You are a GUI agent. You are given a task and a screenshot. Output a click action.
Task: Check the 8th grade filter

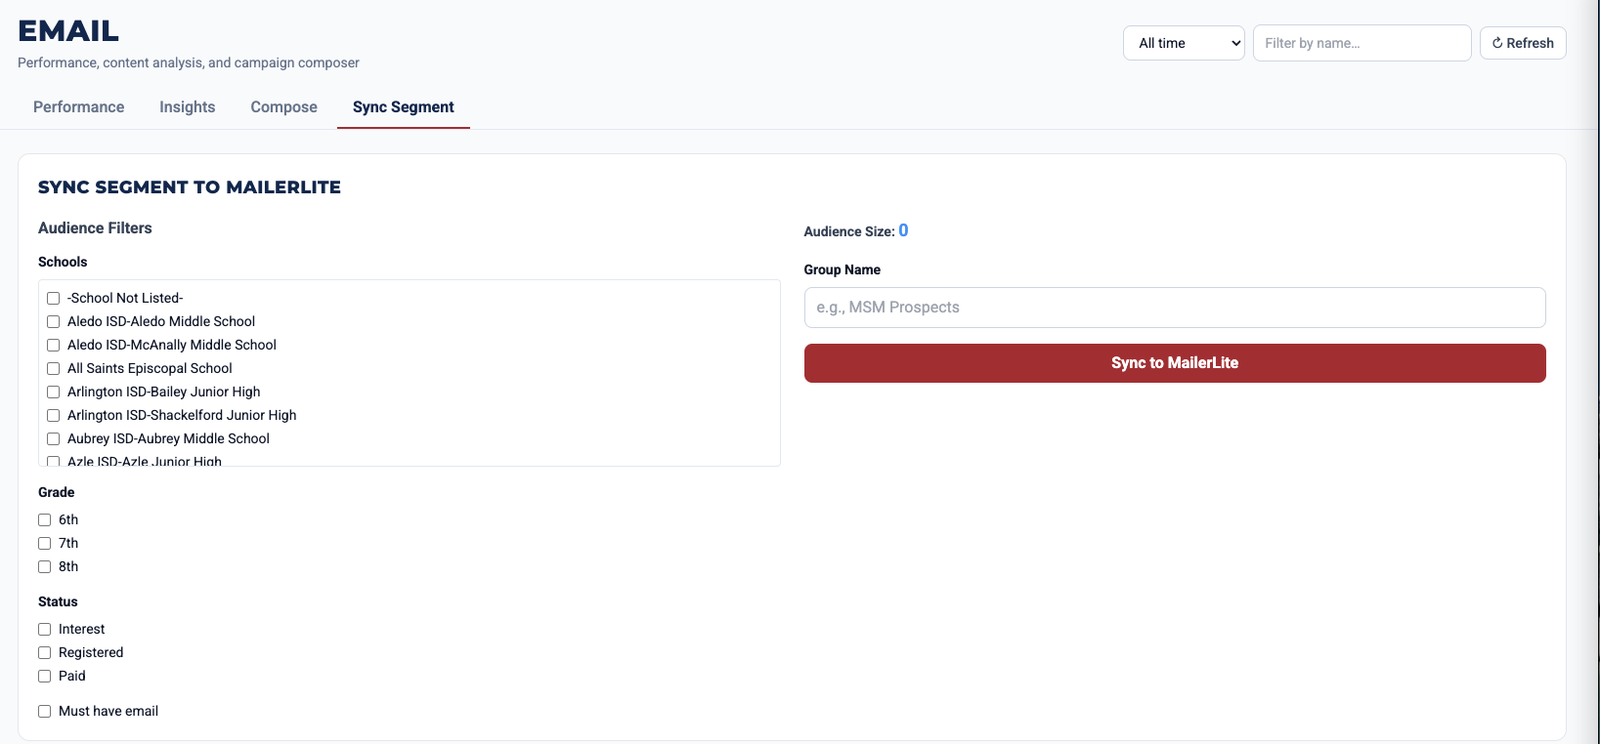pyautogui.click(x=44, y=566)
